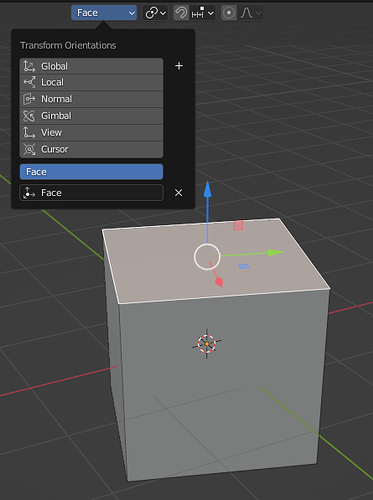Viewport: 373px width, 500px height.
Task: Select the Gimbal orientation
Action: (91, 116)
